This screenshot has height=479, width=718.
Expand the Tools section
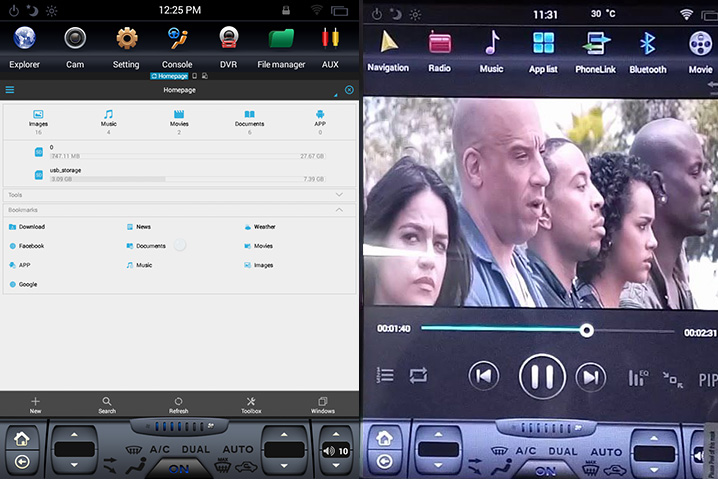pyautogui.click(x=180, y=195)
